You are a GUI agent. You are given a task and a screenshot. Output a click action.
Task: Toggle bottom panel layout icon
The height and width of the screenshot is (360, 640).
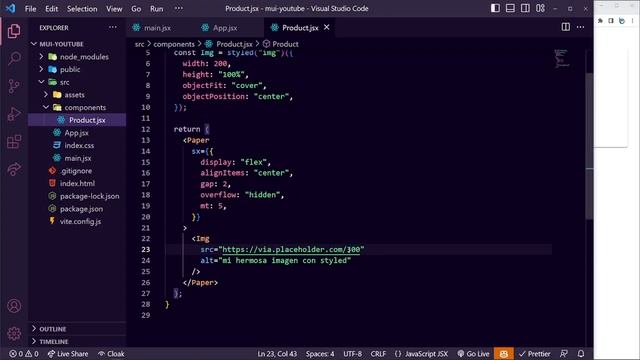(x=510, y=8)
